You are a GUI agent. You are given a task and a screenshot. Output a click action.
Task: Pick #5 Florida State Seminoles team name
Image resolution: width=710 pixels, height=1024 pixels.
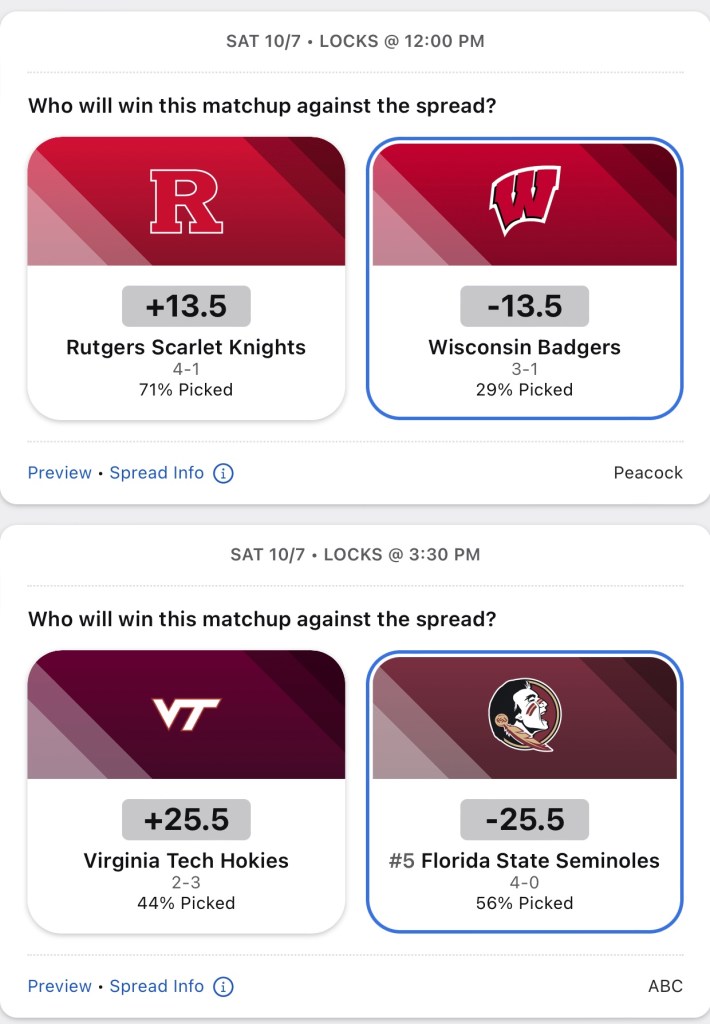pos(524,861)
